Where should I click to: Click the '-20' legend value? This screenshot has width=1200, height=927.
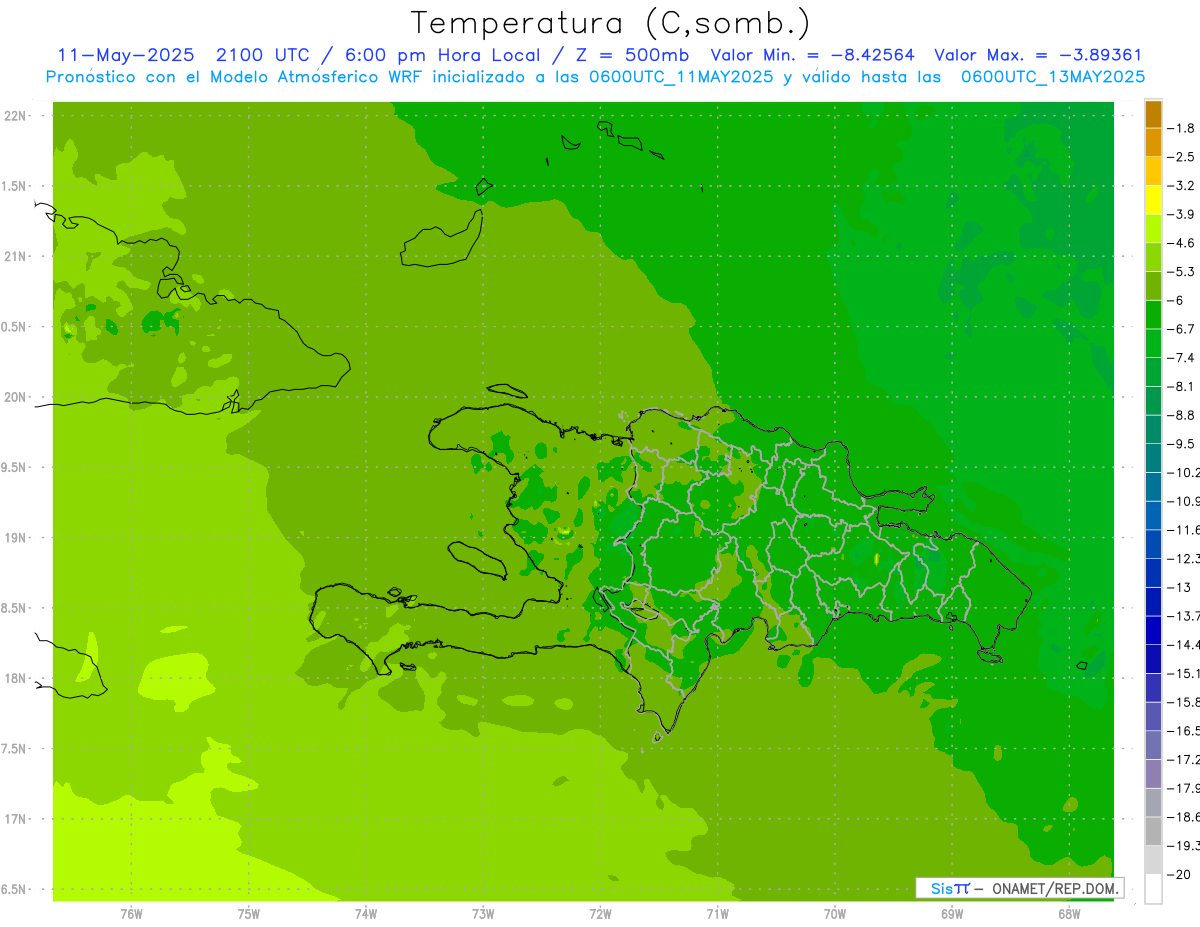pos(1179,874)
